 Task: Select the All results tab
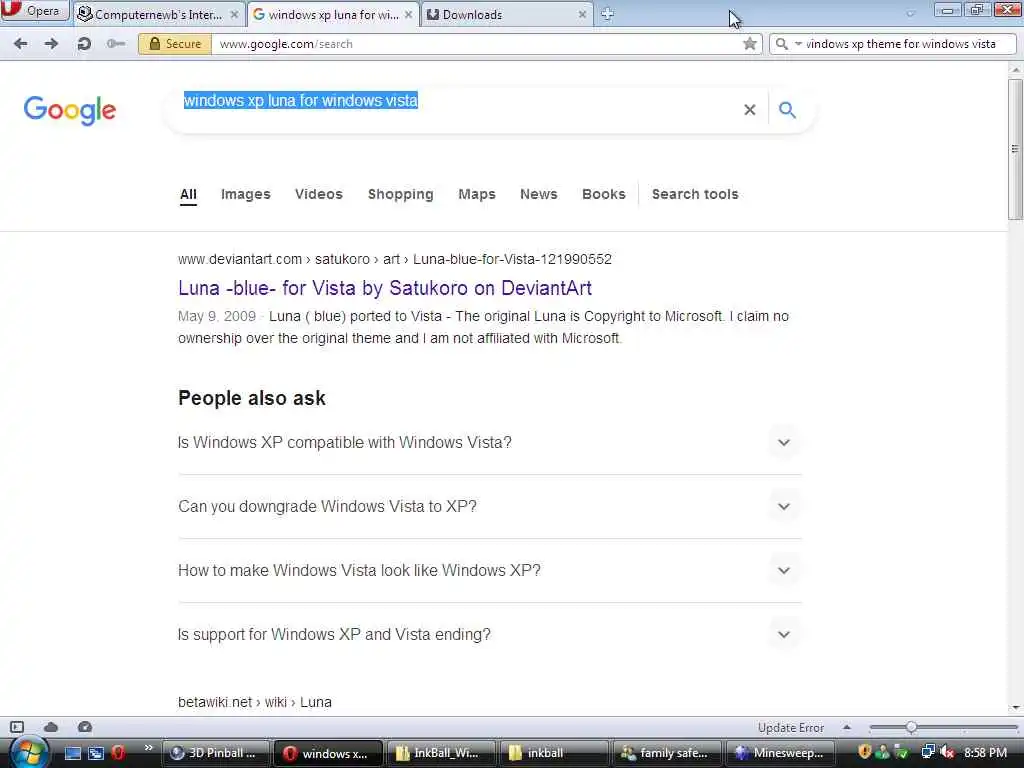coord(188,194)
